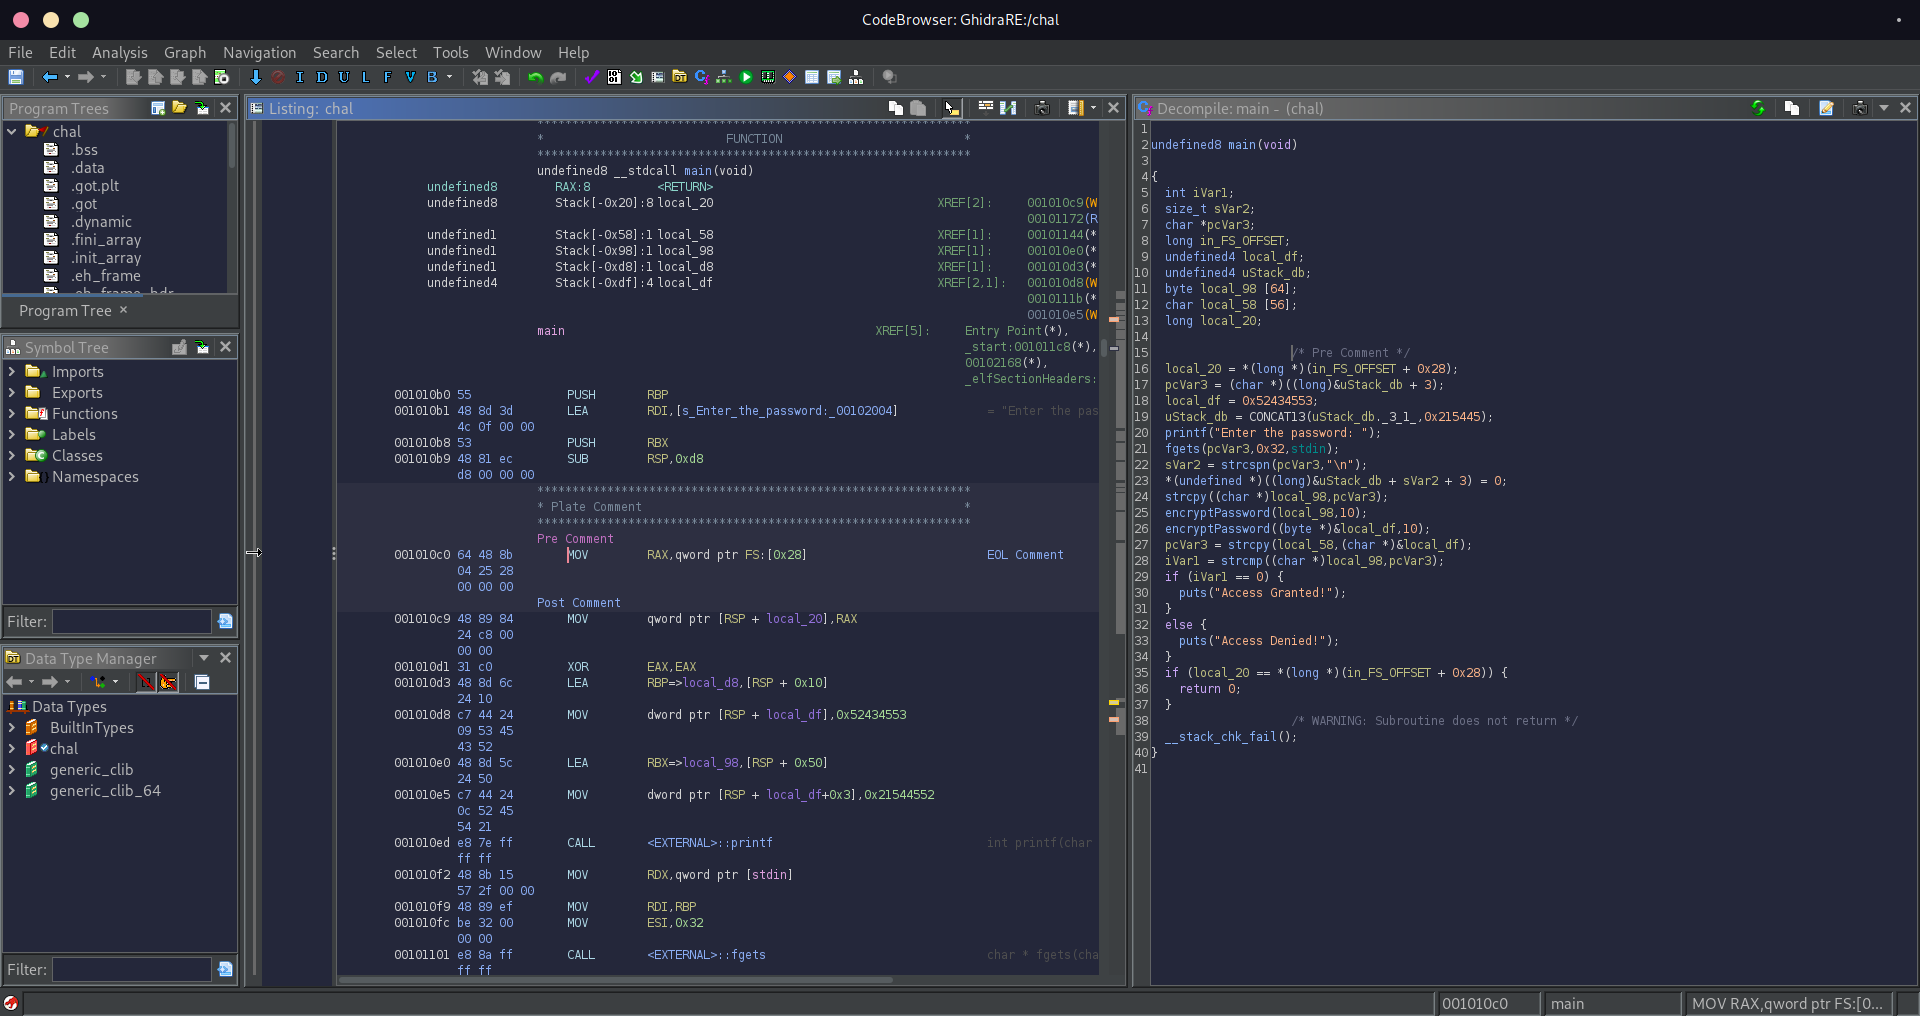Click the 'L' next-label toolbar icon

tap(366, 77)
